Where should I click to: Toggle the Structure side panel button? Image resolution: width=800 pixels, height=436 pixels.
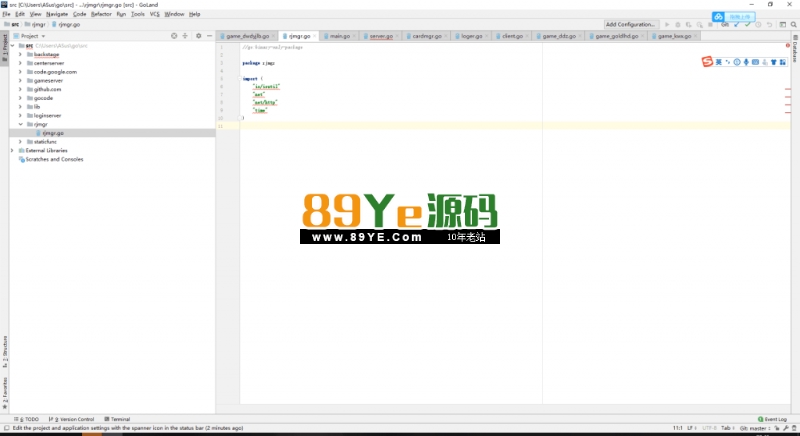tap(5, 351)
